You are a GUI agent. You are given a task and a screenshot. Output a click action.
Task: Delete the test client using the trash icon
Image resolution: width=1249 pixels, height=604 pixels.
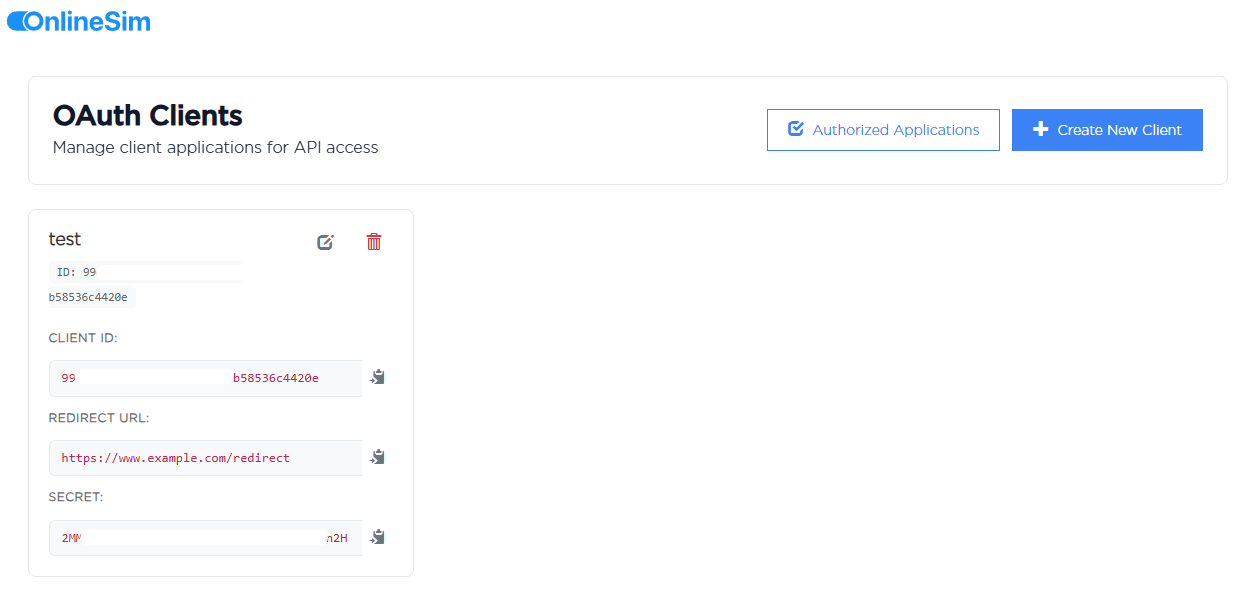click(373, 241)
